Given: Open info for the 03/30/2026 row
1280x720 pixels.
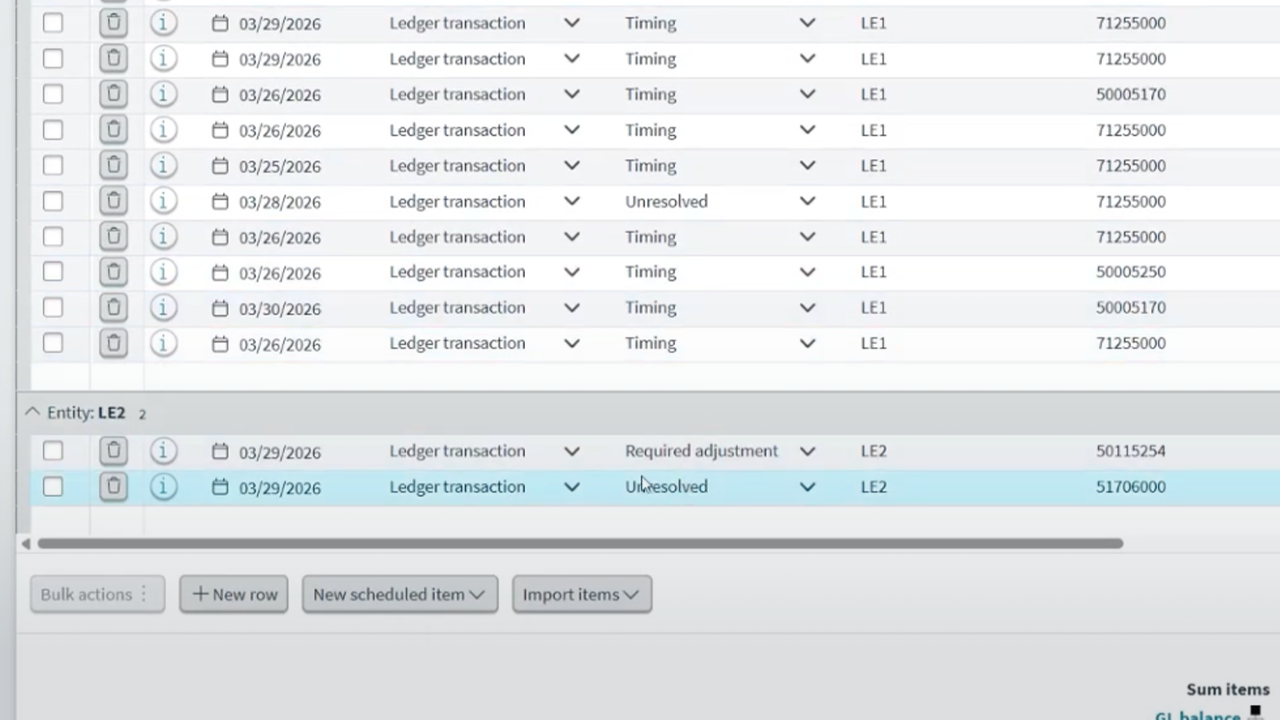Looking at the screenshot, I should tap(163, 307).
